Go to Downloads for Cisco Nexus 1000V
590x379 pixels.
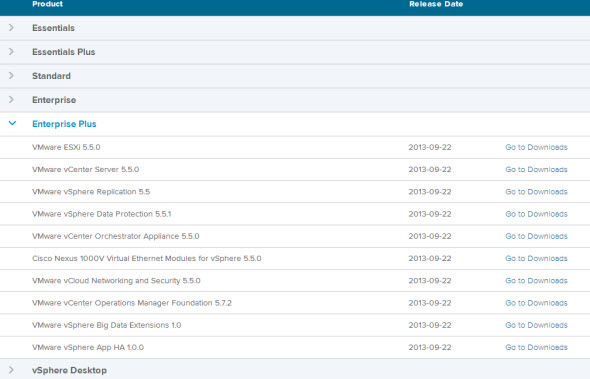point(536,258)
